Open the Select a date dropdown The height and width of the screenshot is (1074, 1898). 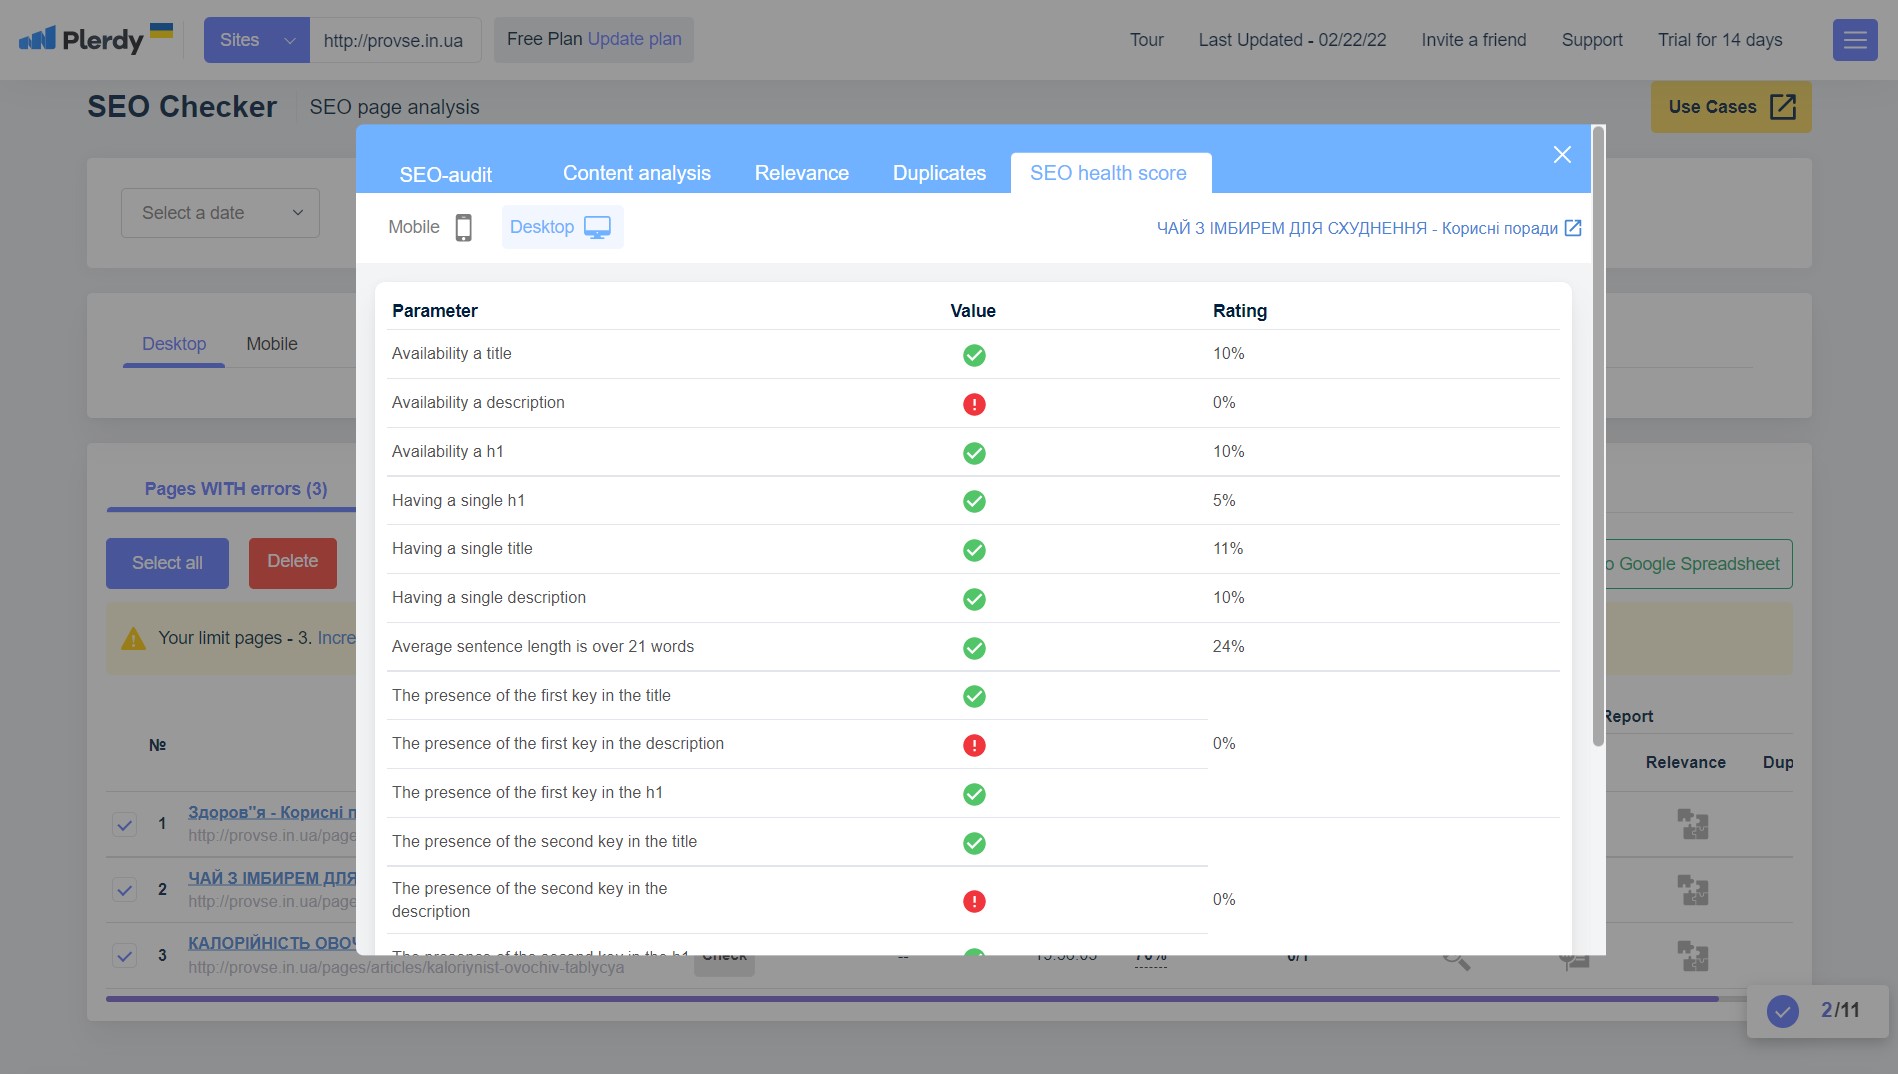pyautogui.click(x=220, y=213)
